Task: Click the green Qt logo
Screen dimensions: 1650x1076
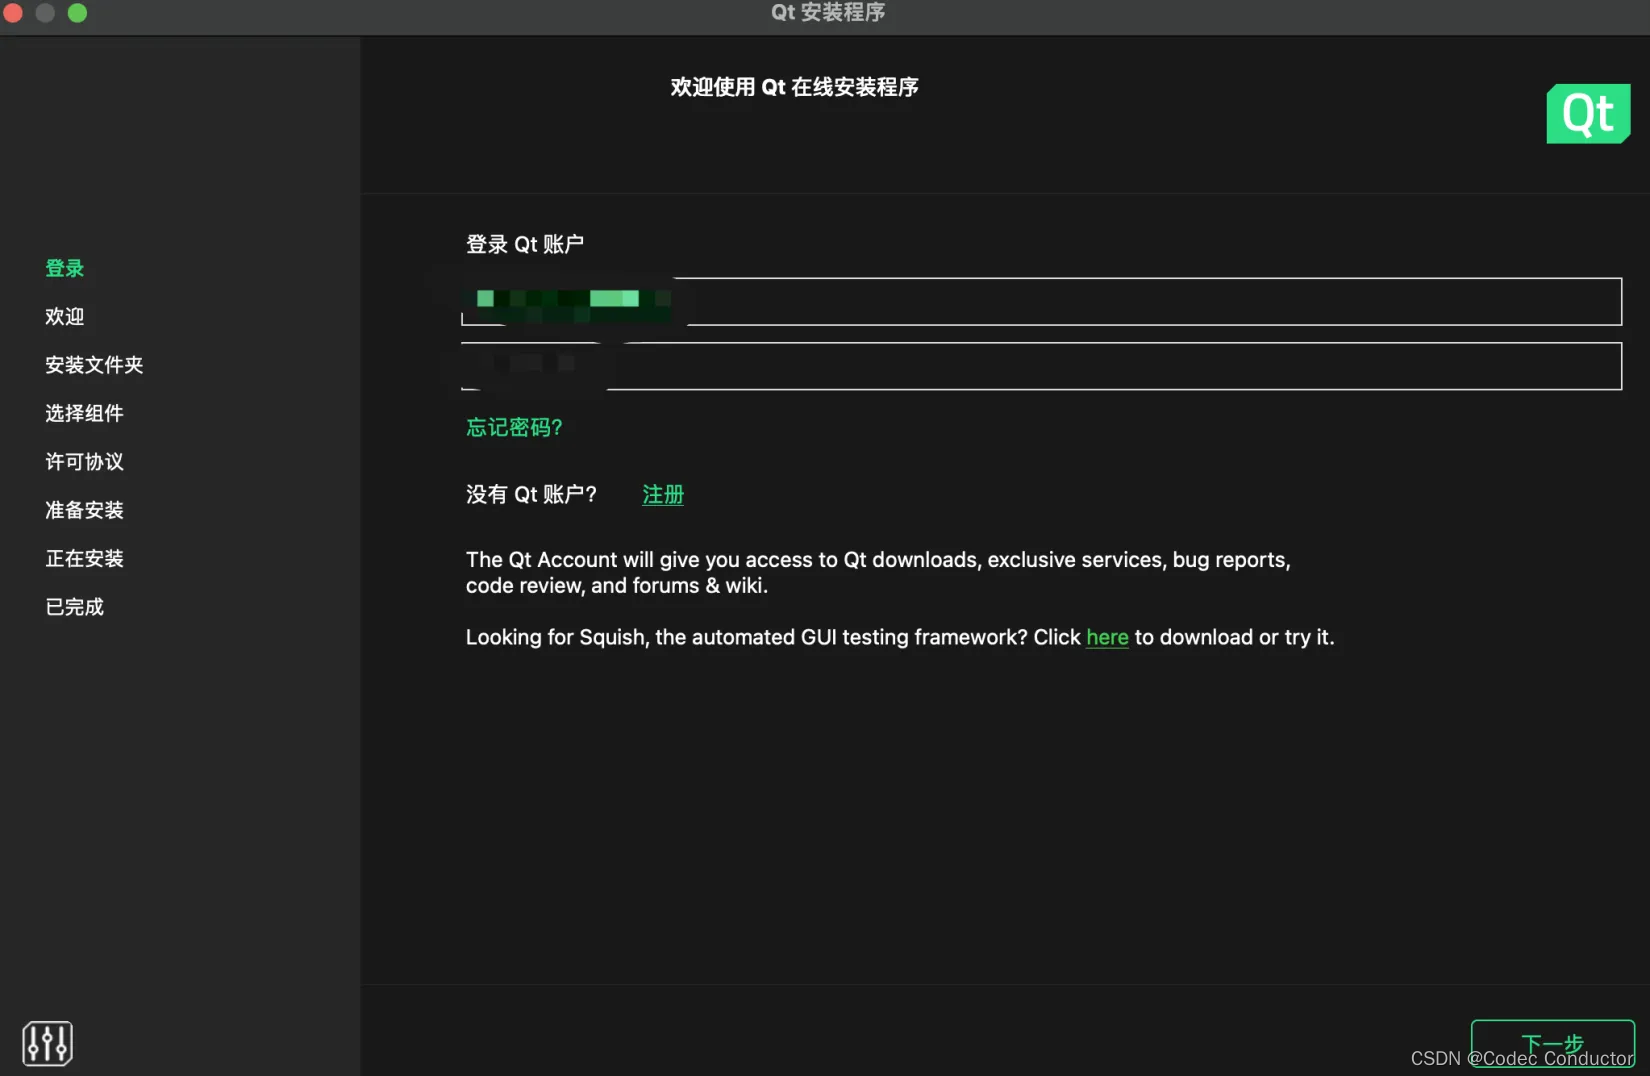Action: coord(1588,113)
